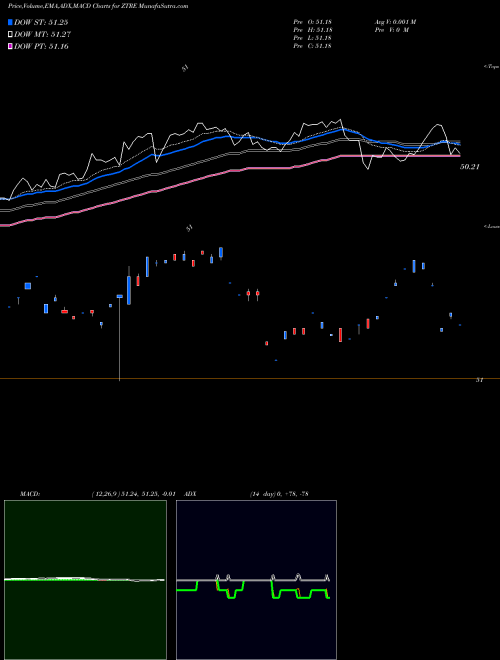This screenshot has width=500, height=660.
Task: Click the 'ADX' panel heading
Action: coord(191,494)
